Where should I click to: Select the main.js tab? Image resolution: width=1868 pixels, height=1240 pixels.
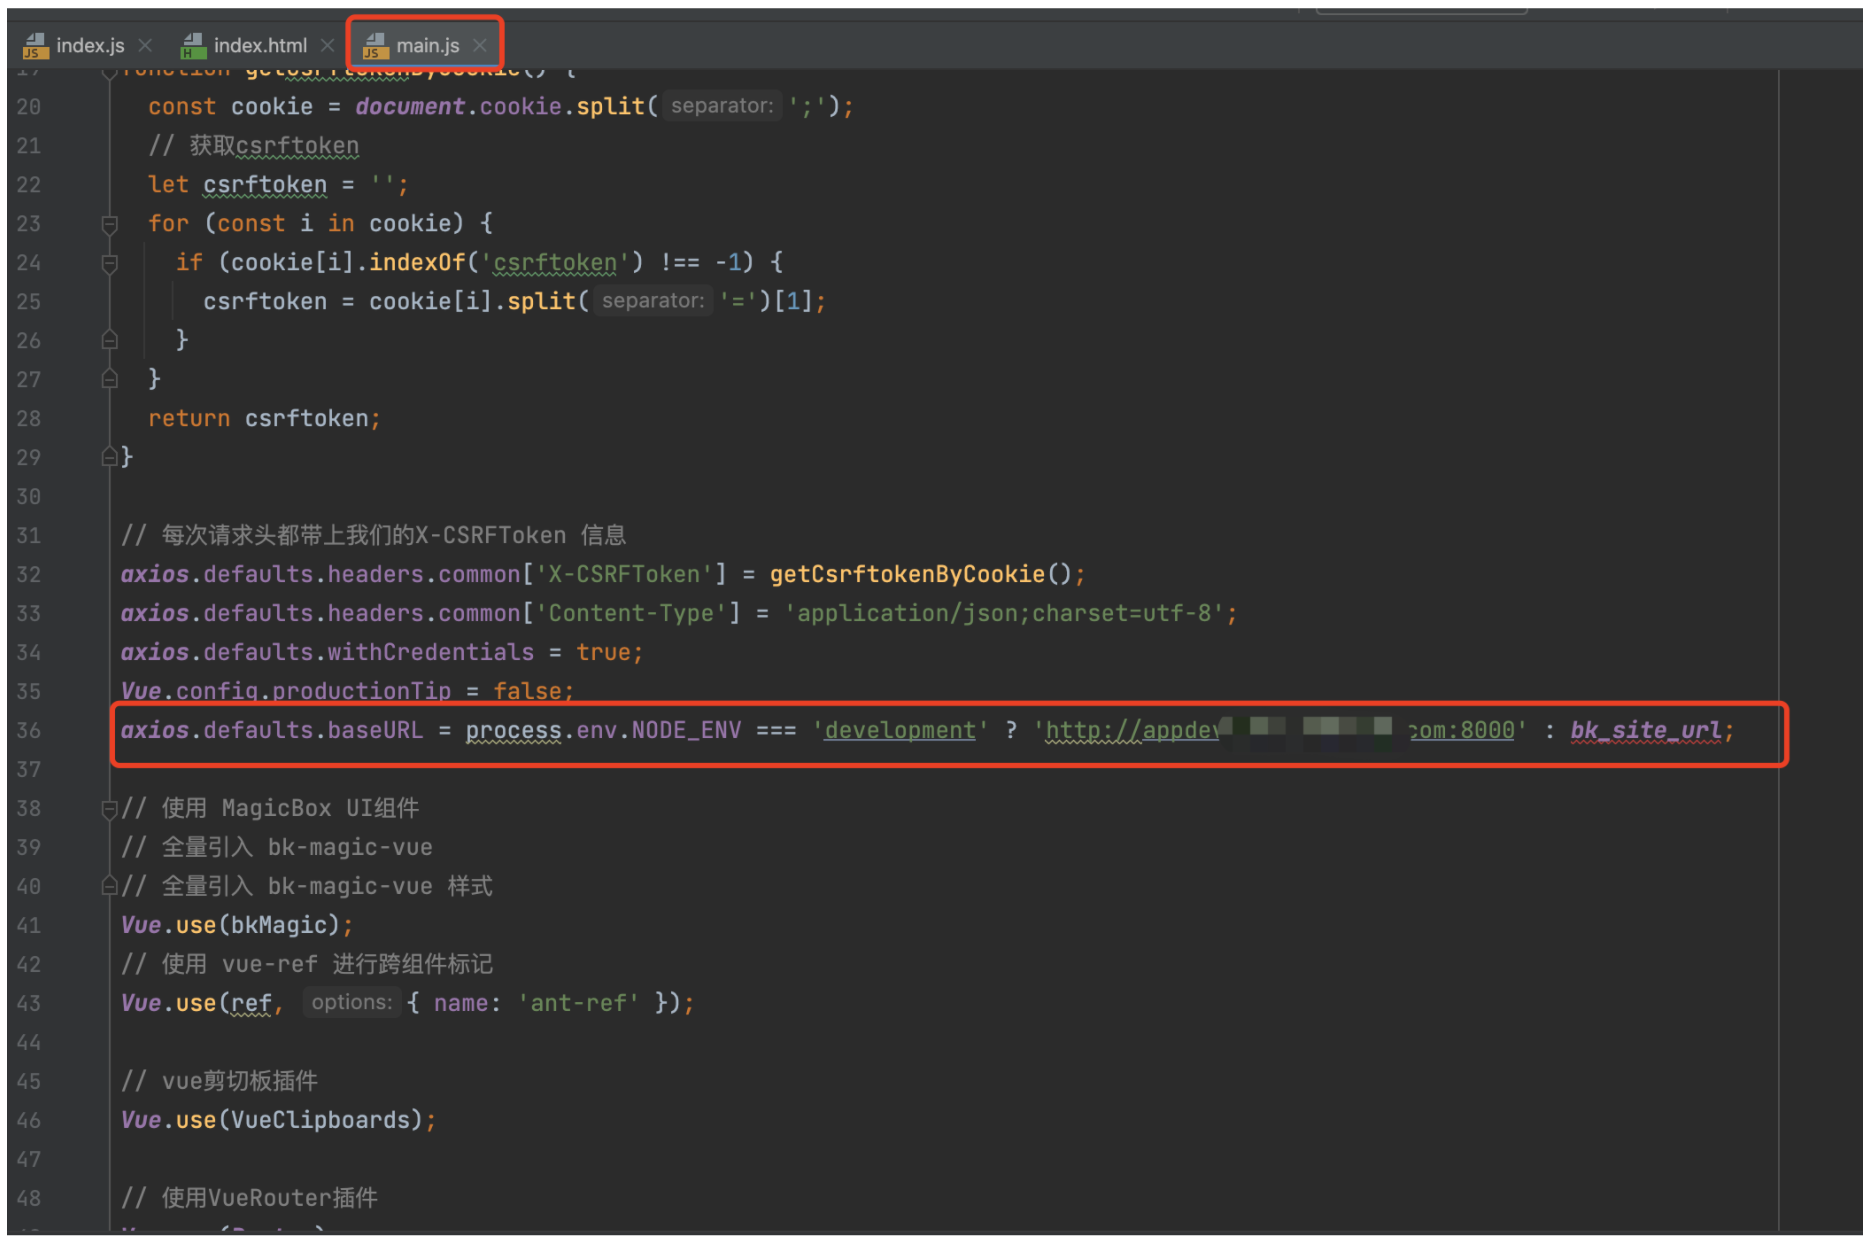427,45
